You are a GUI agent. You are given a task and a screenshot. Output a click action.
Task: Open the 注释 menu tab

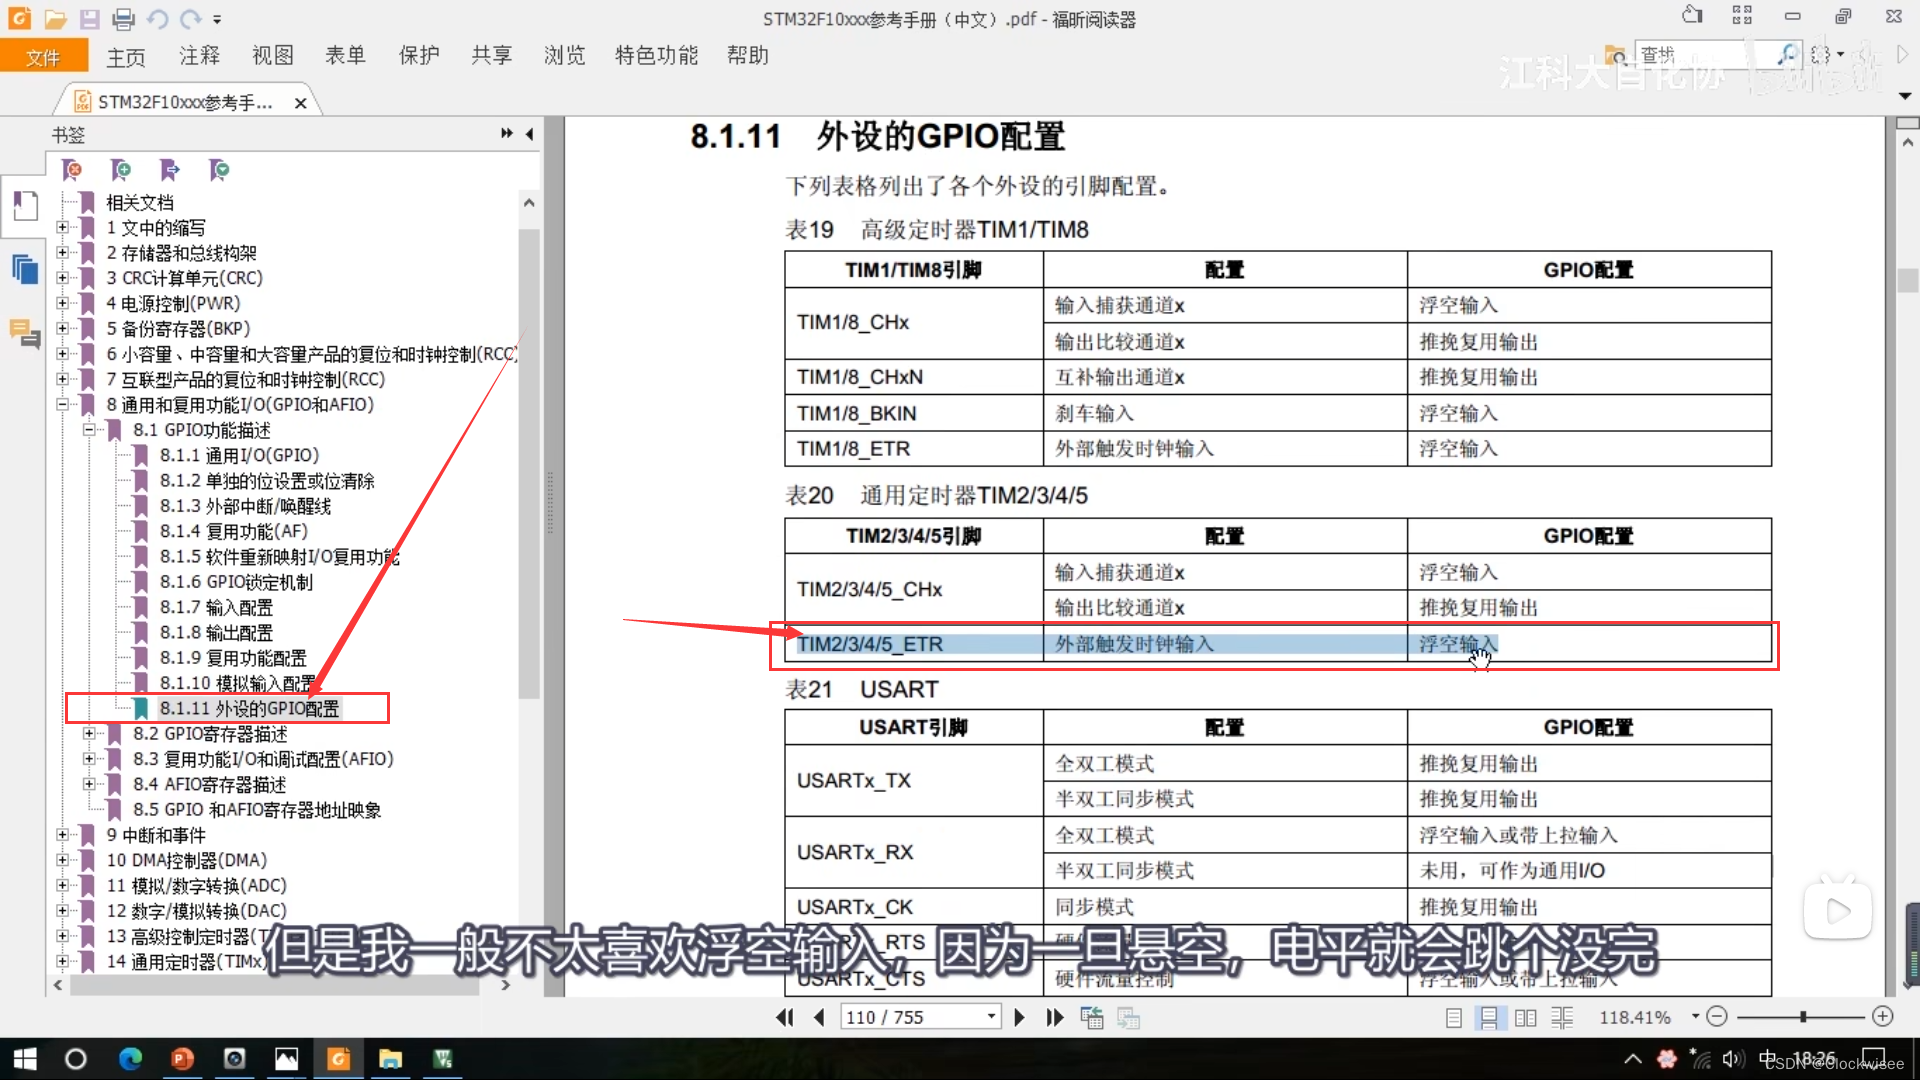[199, 56]
